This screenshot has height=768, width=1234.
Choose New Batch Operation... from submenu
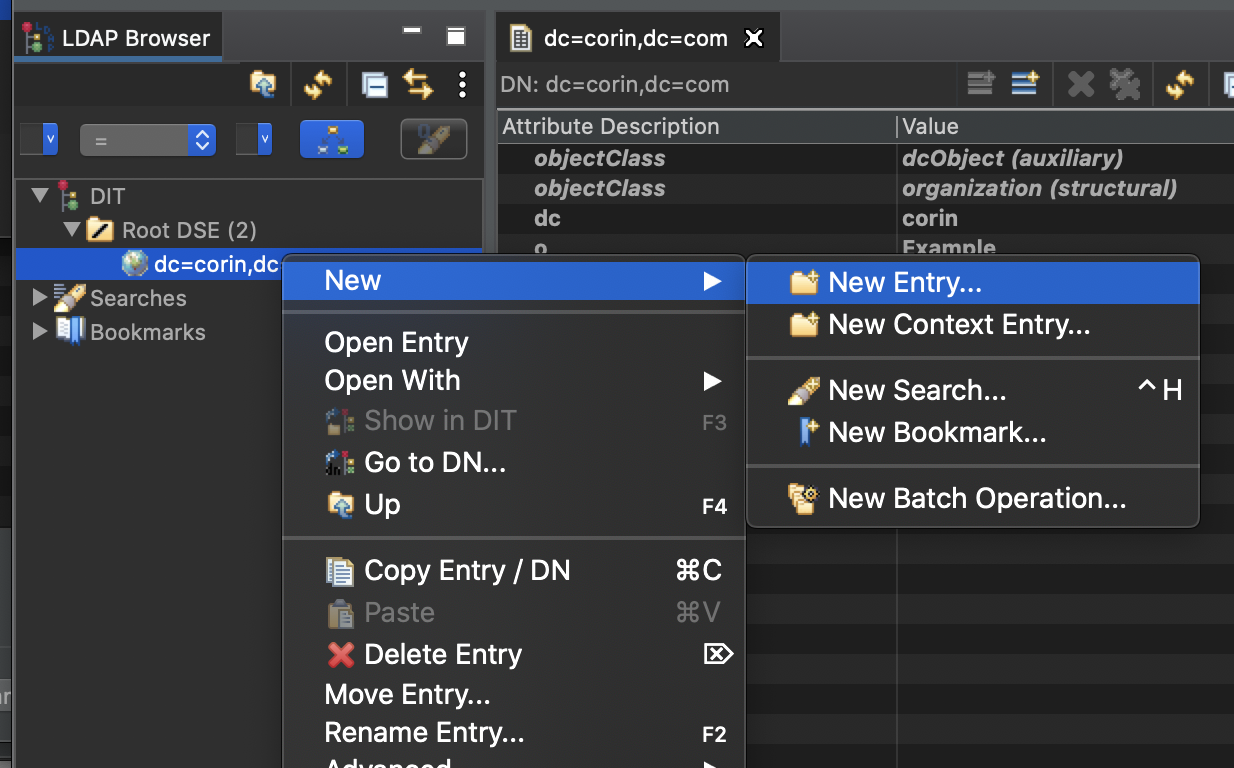click(x=973, y=498)
